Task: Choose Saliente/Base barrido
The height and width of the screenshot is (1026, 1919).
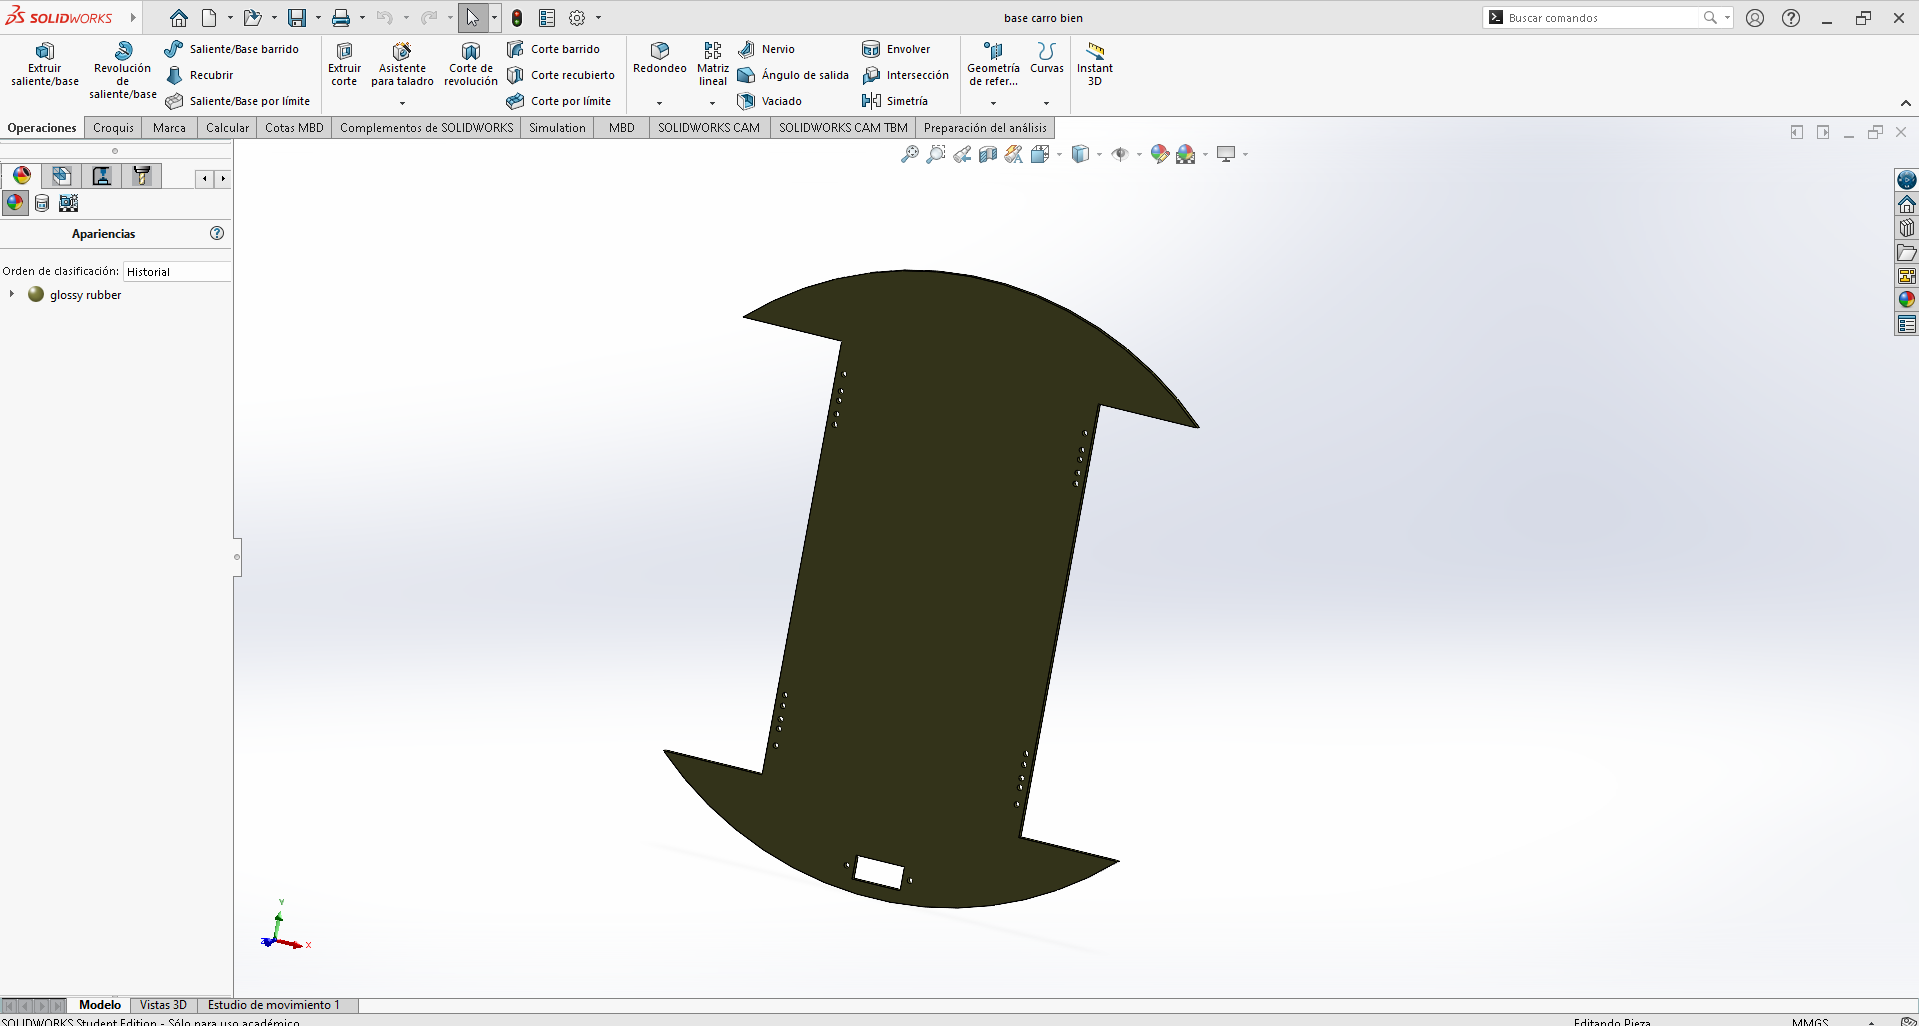Action: [x=232, y=49]
